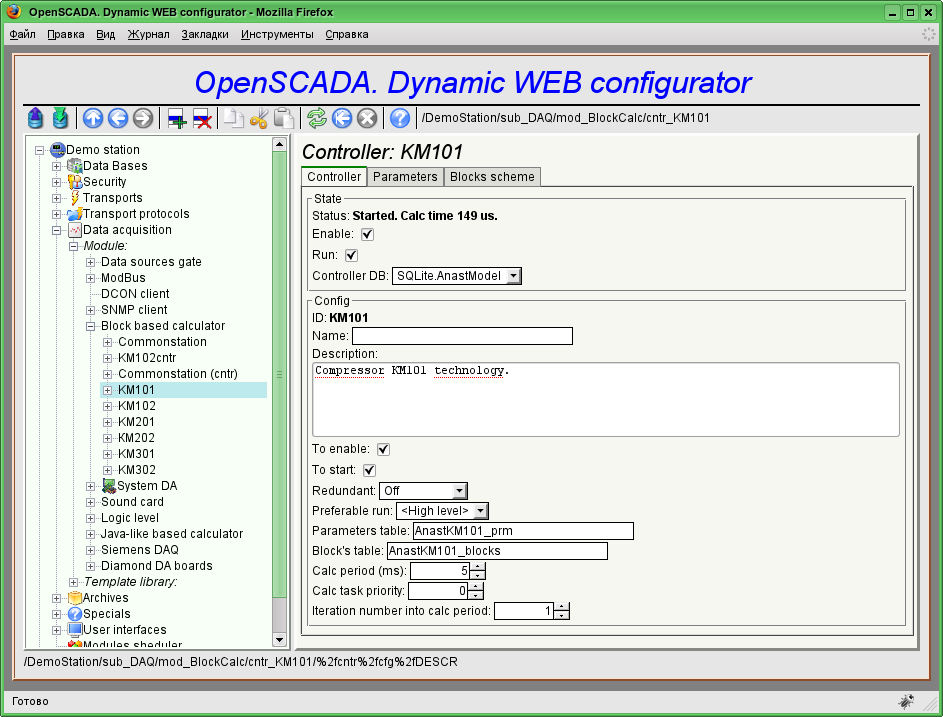Select the Logic level tree item

point(130,518)
